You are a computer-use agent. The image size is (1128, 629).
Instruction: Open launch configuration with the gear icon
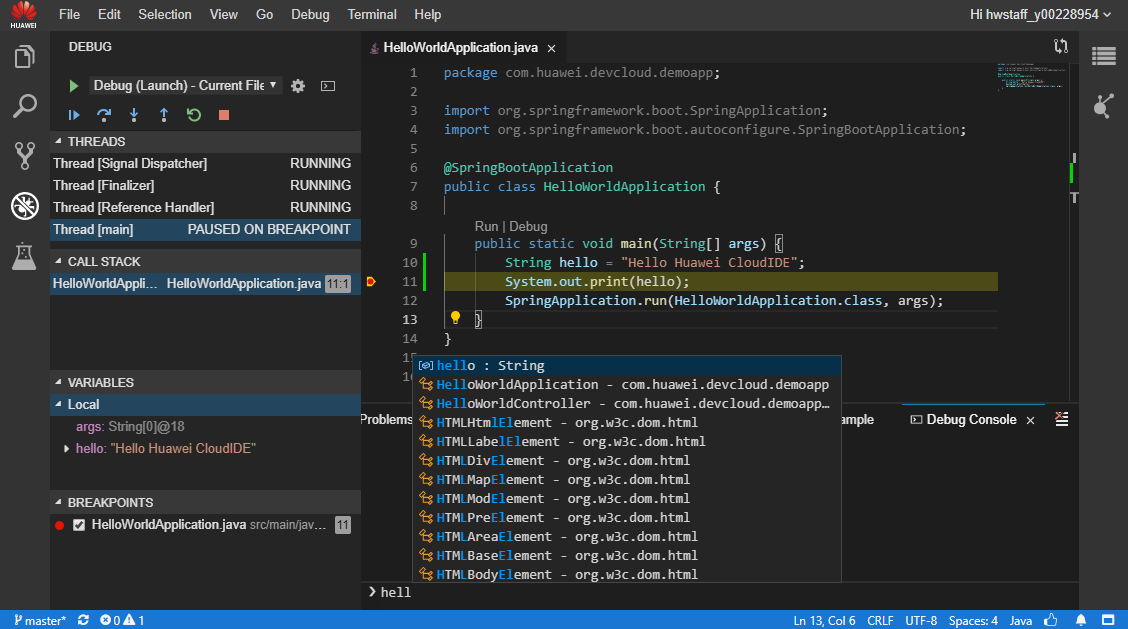click(298, 86)
